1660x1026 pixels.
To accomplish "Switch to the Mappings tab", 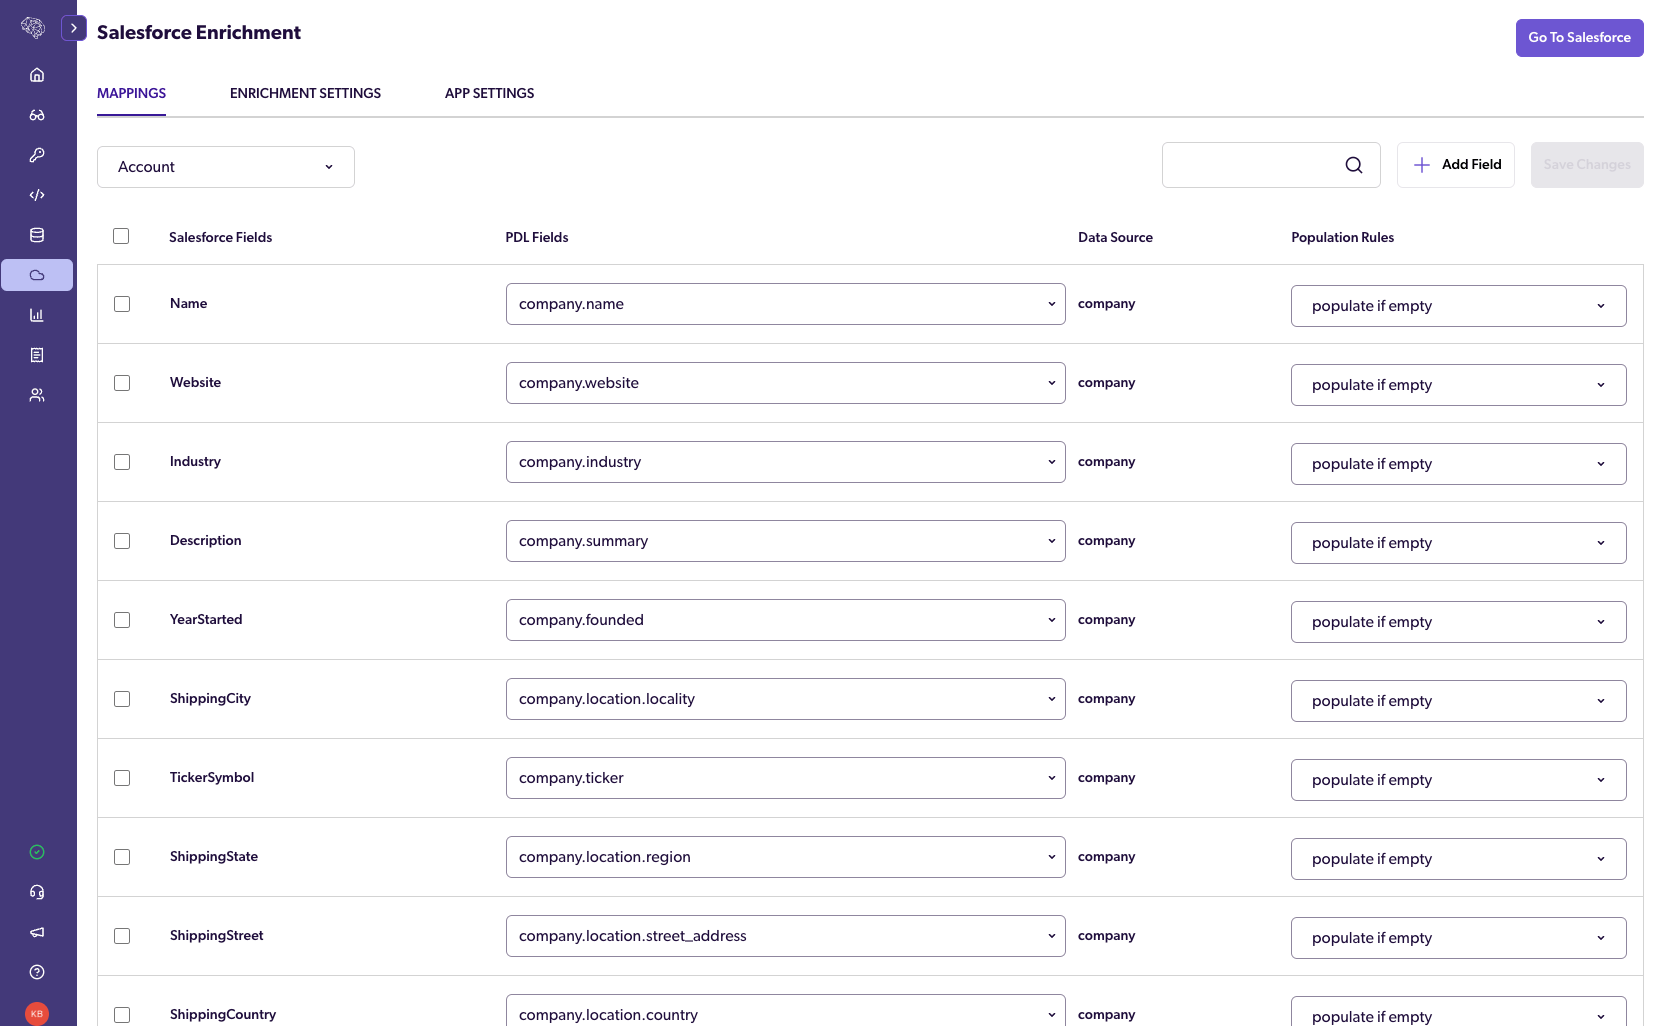I will 131,93.
